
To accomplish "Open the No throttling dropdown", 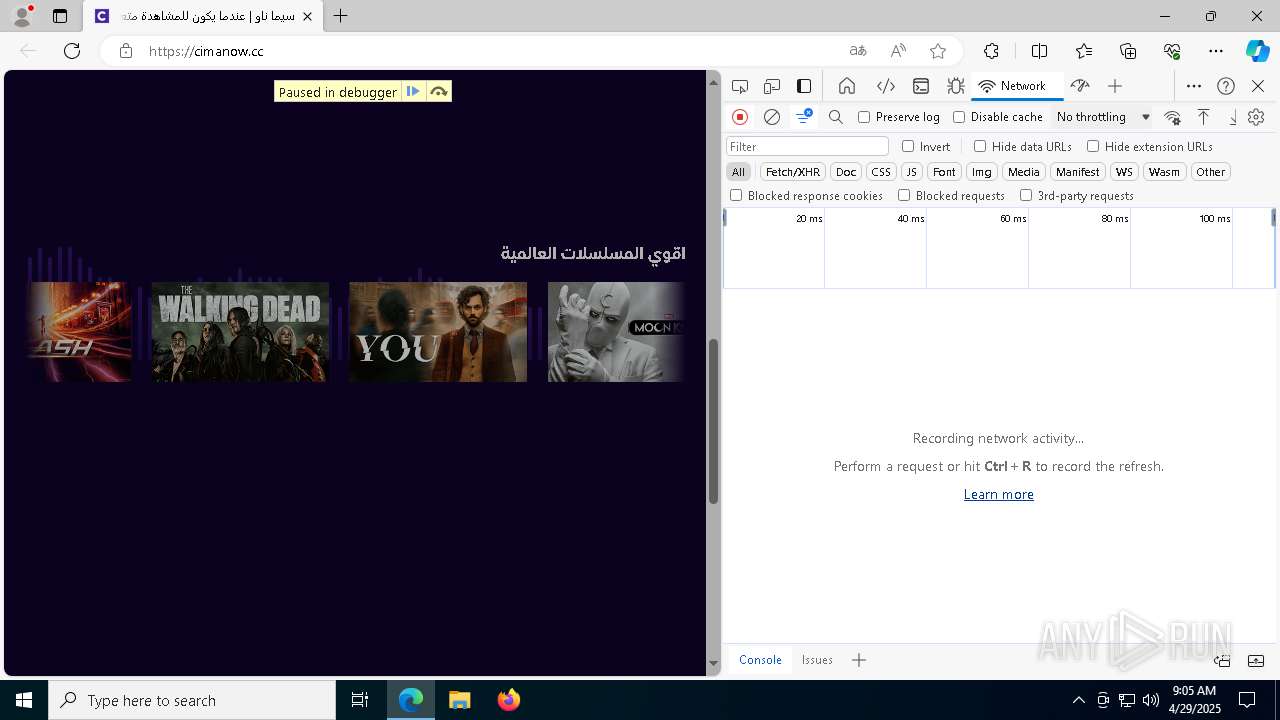I will coord(1103,117).
